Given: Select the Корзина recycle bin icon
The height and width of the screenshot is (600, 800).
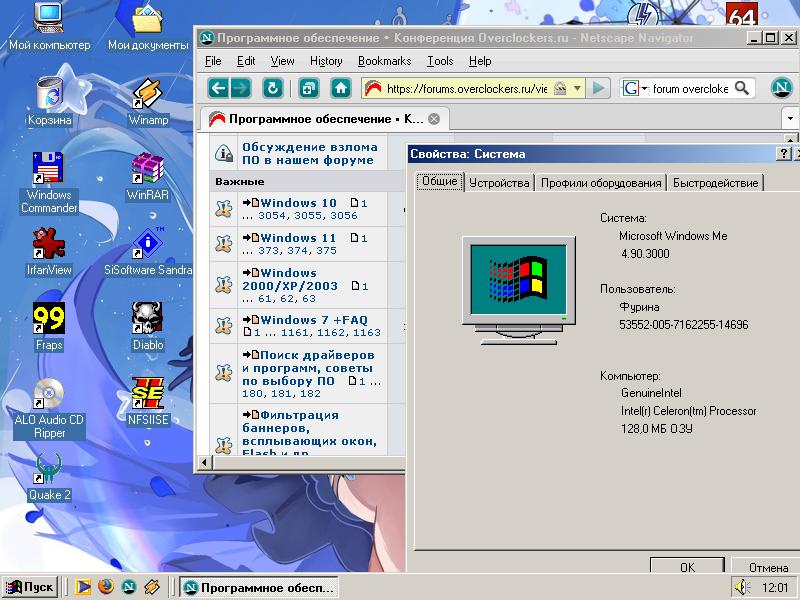Looking at the screenshot, I should 49,101.
